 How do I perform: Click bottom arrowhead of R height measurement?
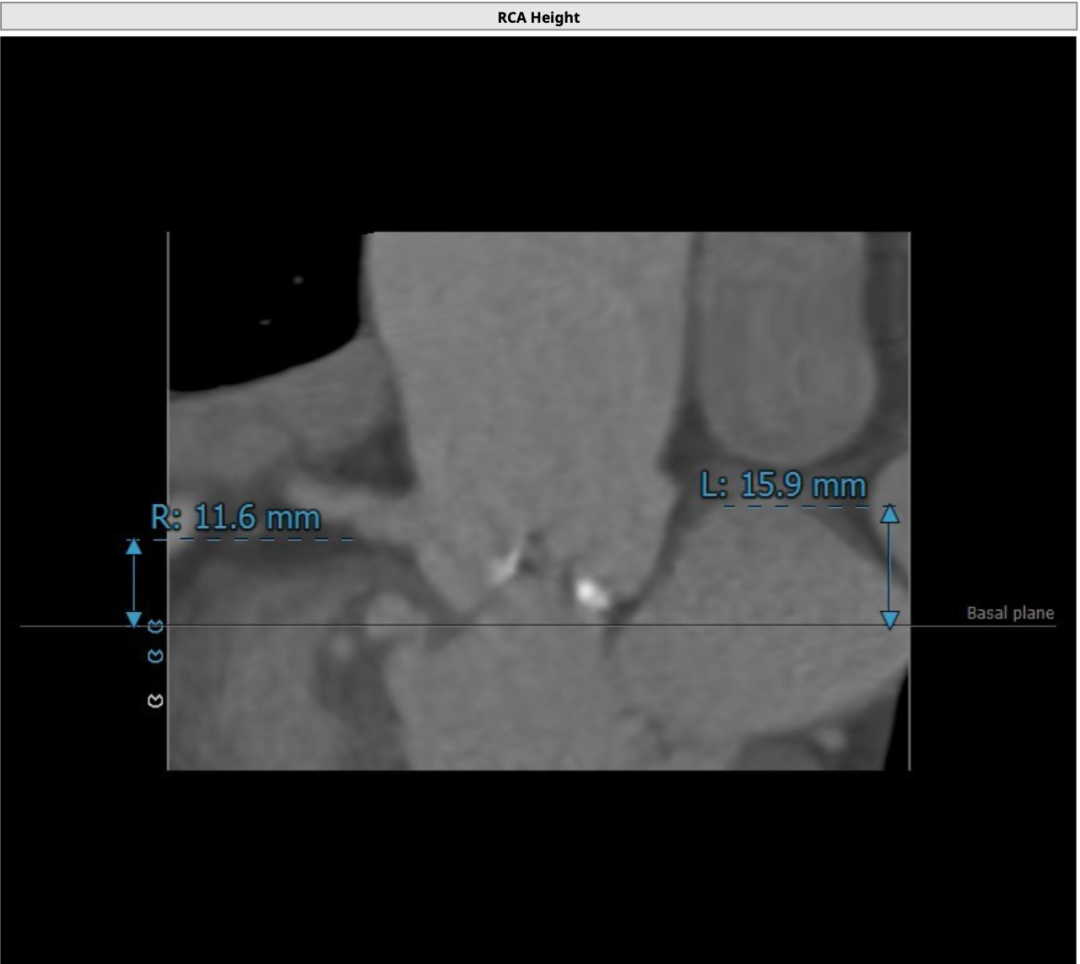[134, 619]
